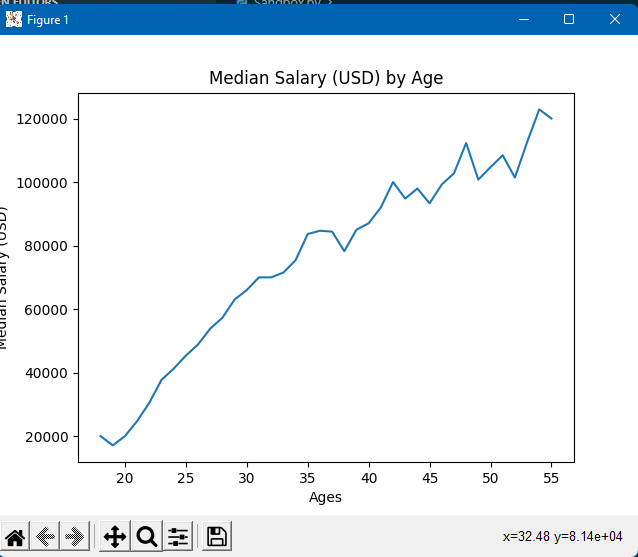Click the line's lowest point near age 19
Viewport: 638px width, 557px height.
pos(113,445)
